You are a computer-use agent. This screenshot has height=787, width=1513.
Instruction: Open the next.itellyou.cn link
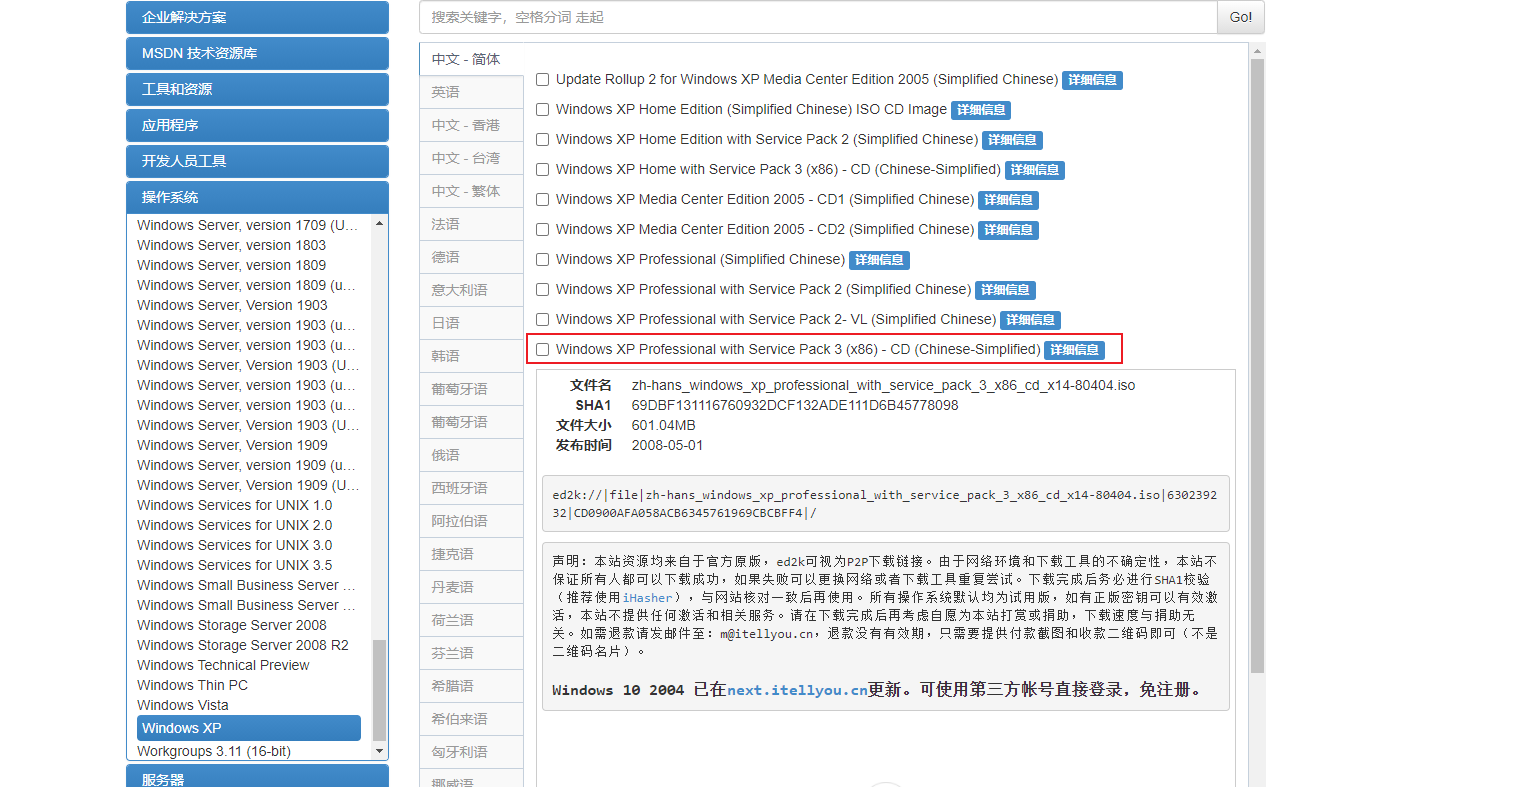[797, 690]
